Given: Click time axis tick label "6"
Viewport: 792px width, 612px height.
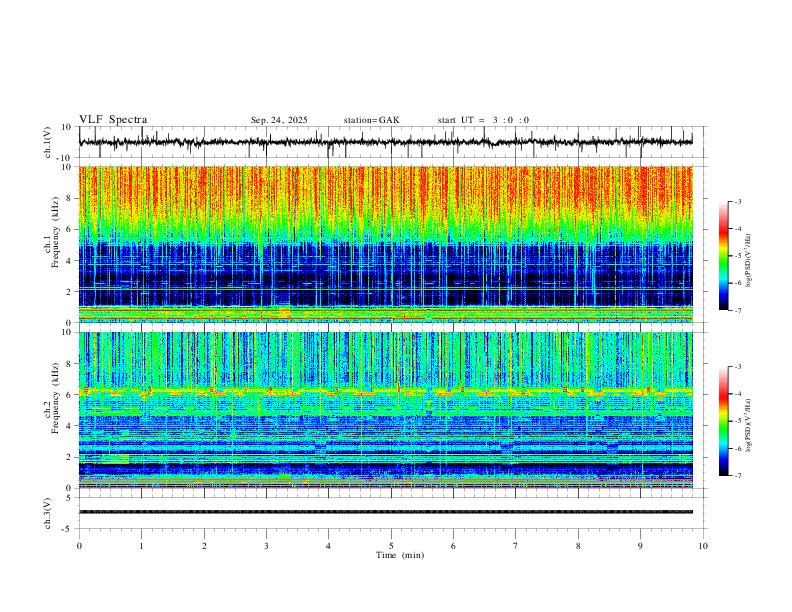Looking at the screenshot, I should point(453,546).
